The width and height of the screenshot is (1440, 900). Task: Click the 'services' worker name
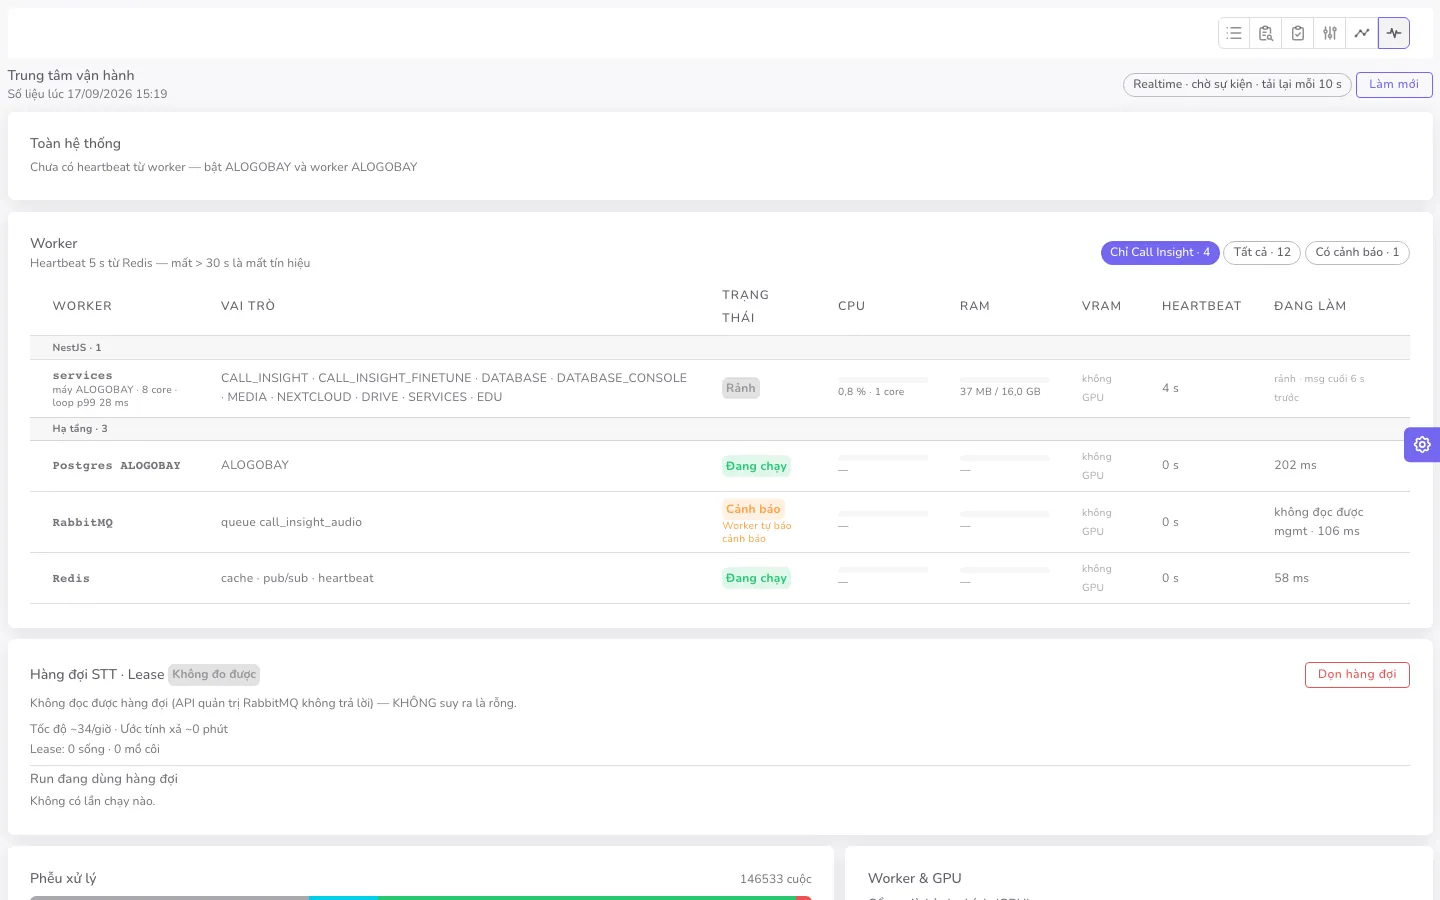[x=82, y=376]
